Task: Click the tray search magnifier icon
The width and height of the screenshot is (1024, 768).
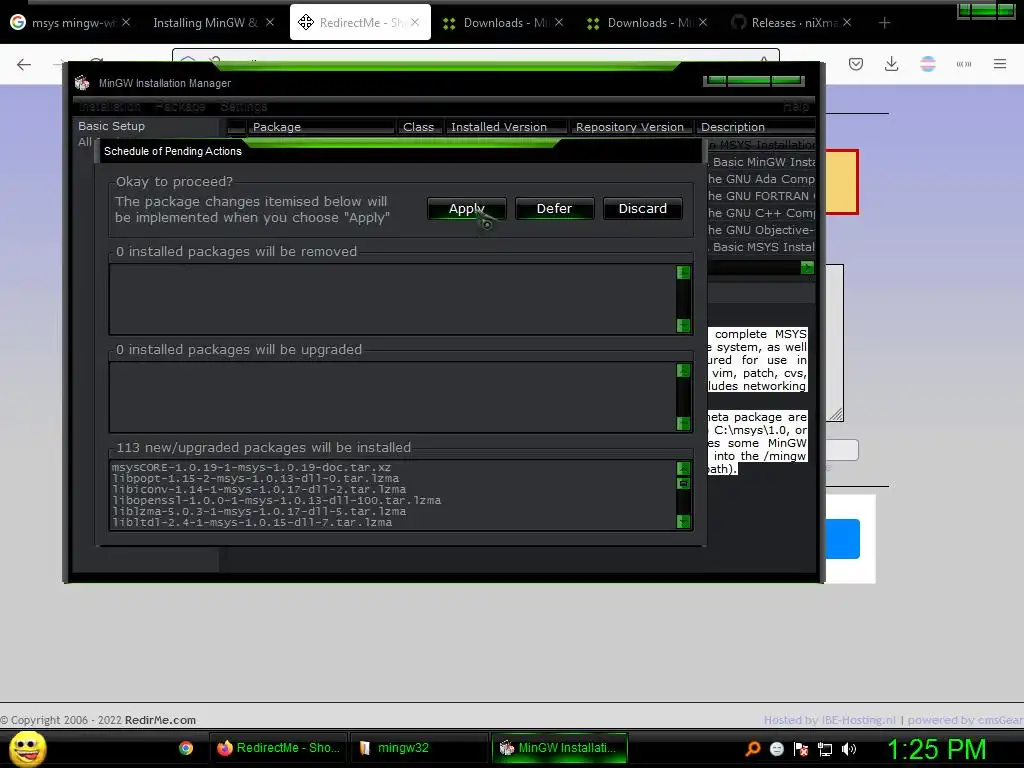Action: 753,749
